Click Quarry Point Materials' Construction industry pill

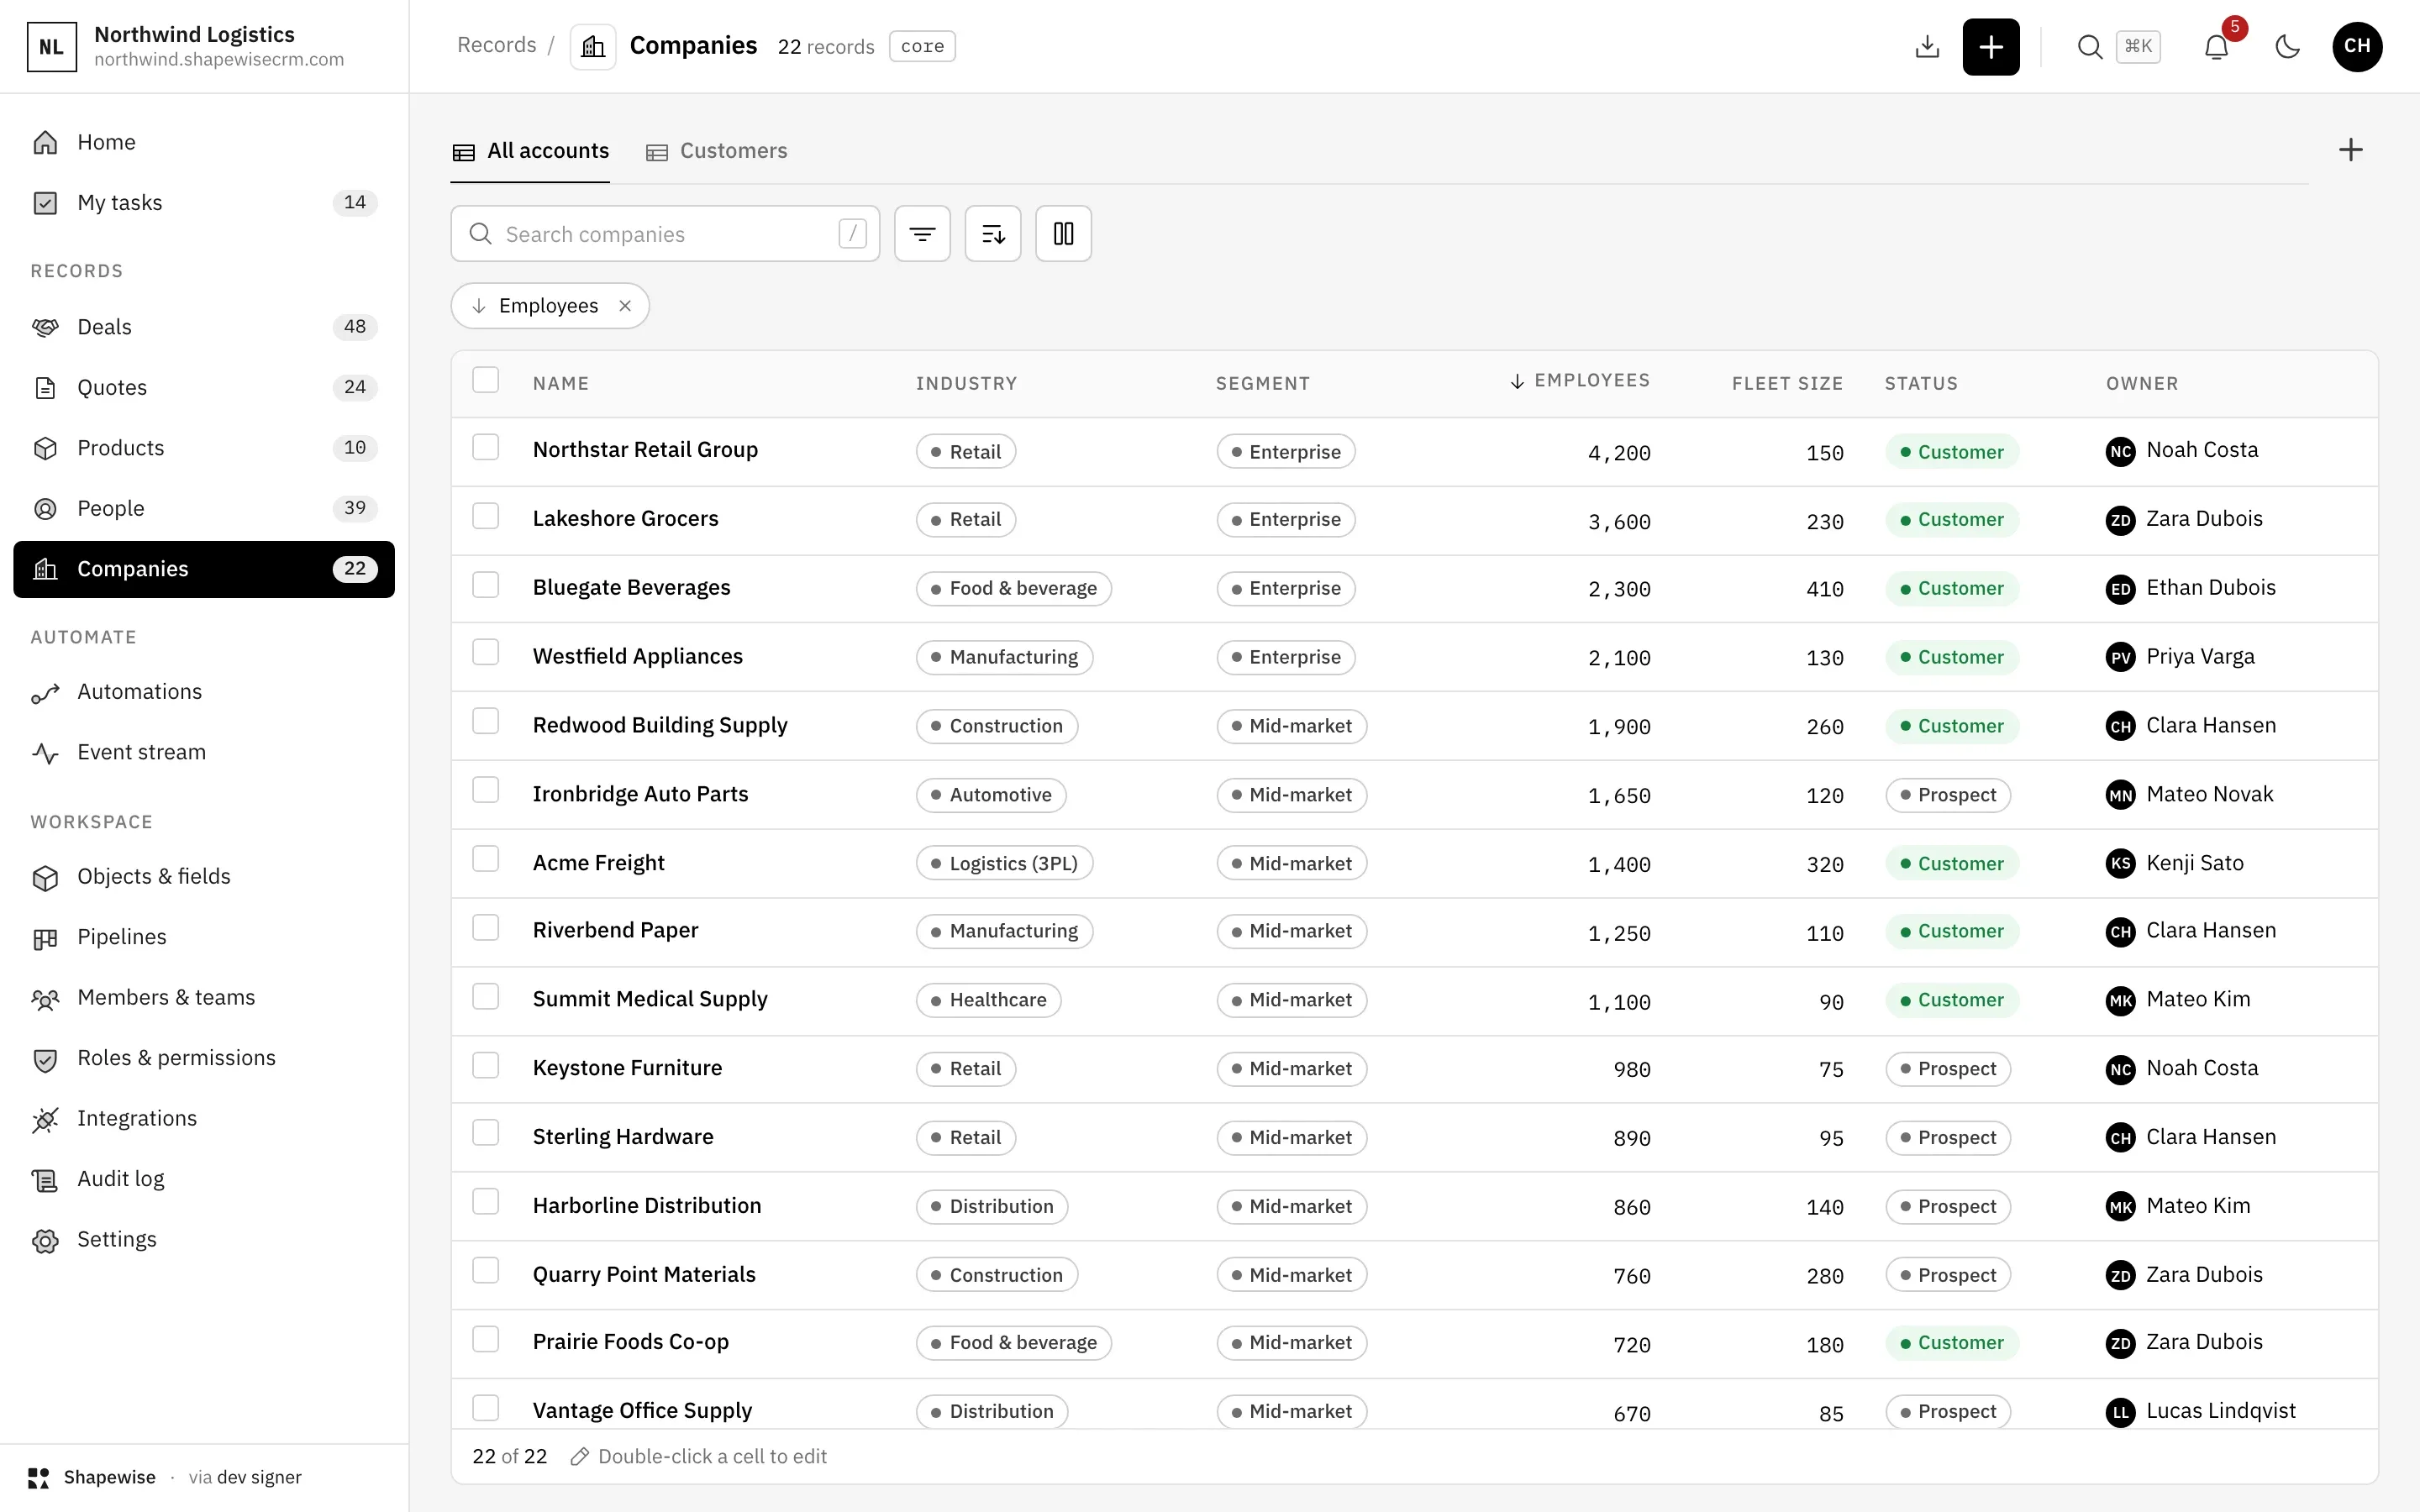[997, 1275]
